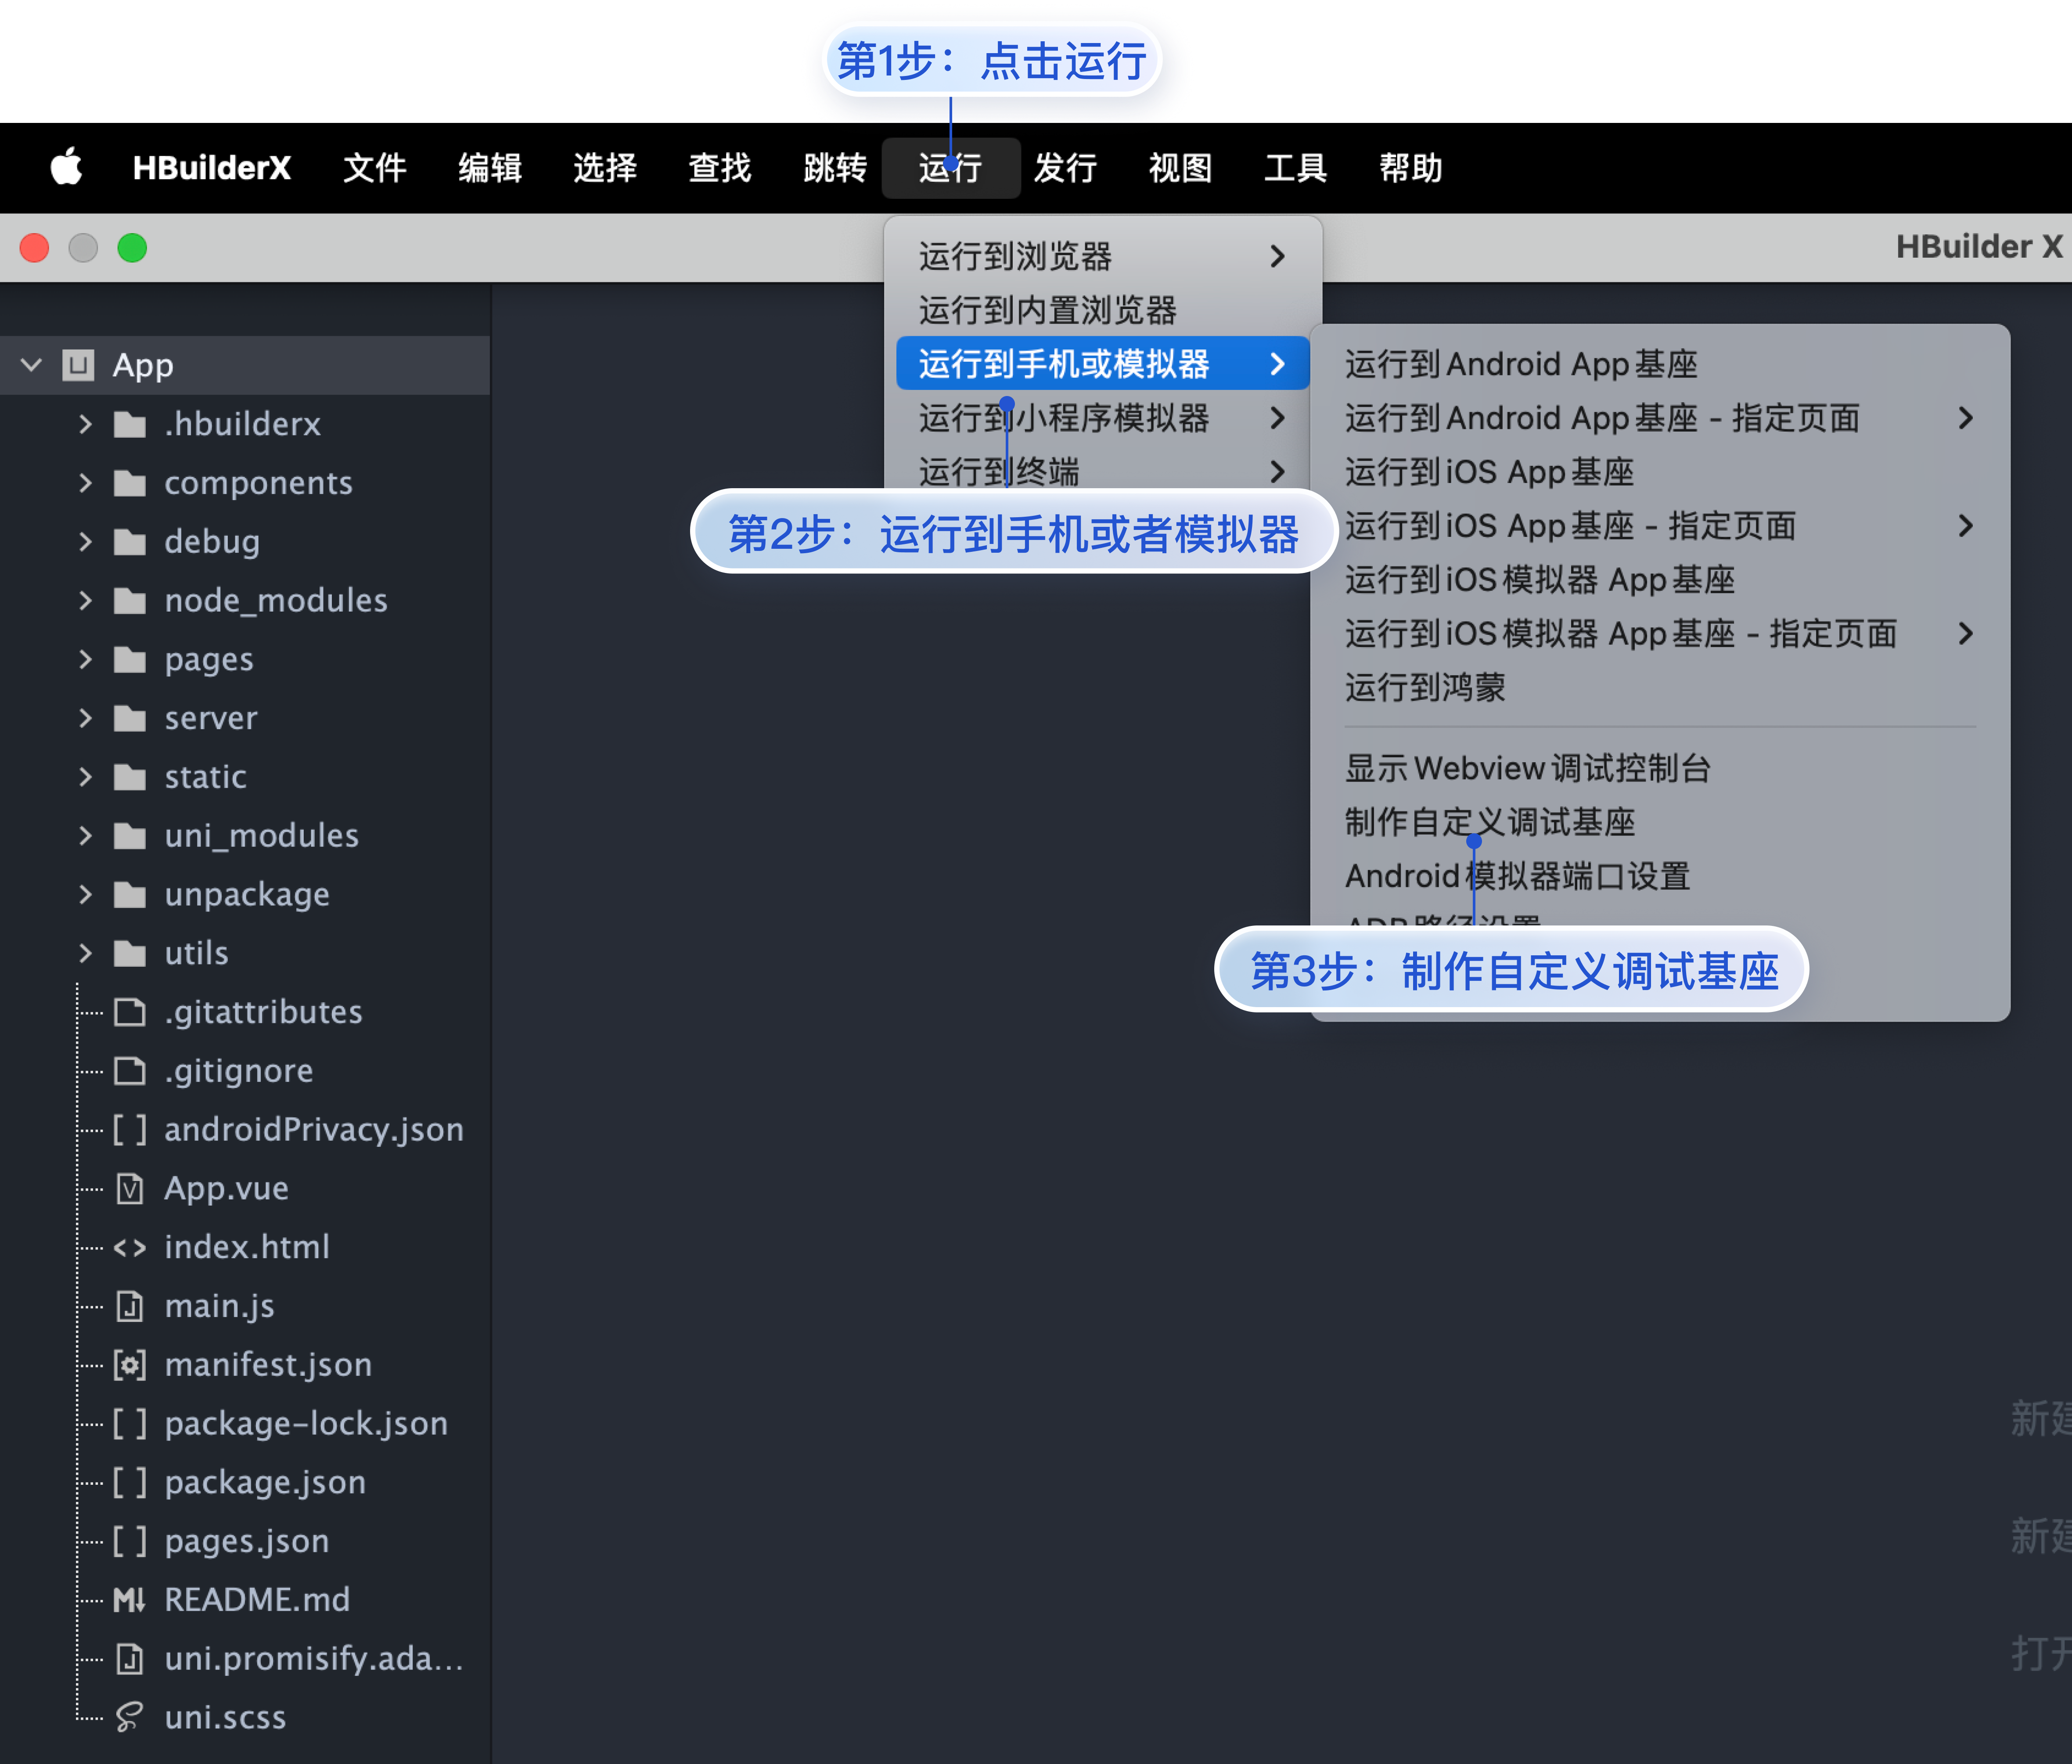Click the pages folder icon
Image resolution: width=2072 pixels, height=1764 pixels.
point(130,659)
